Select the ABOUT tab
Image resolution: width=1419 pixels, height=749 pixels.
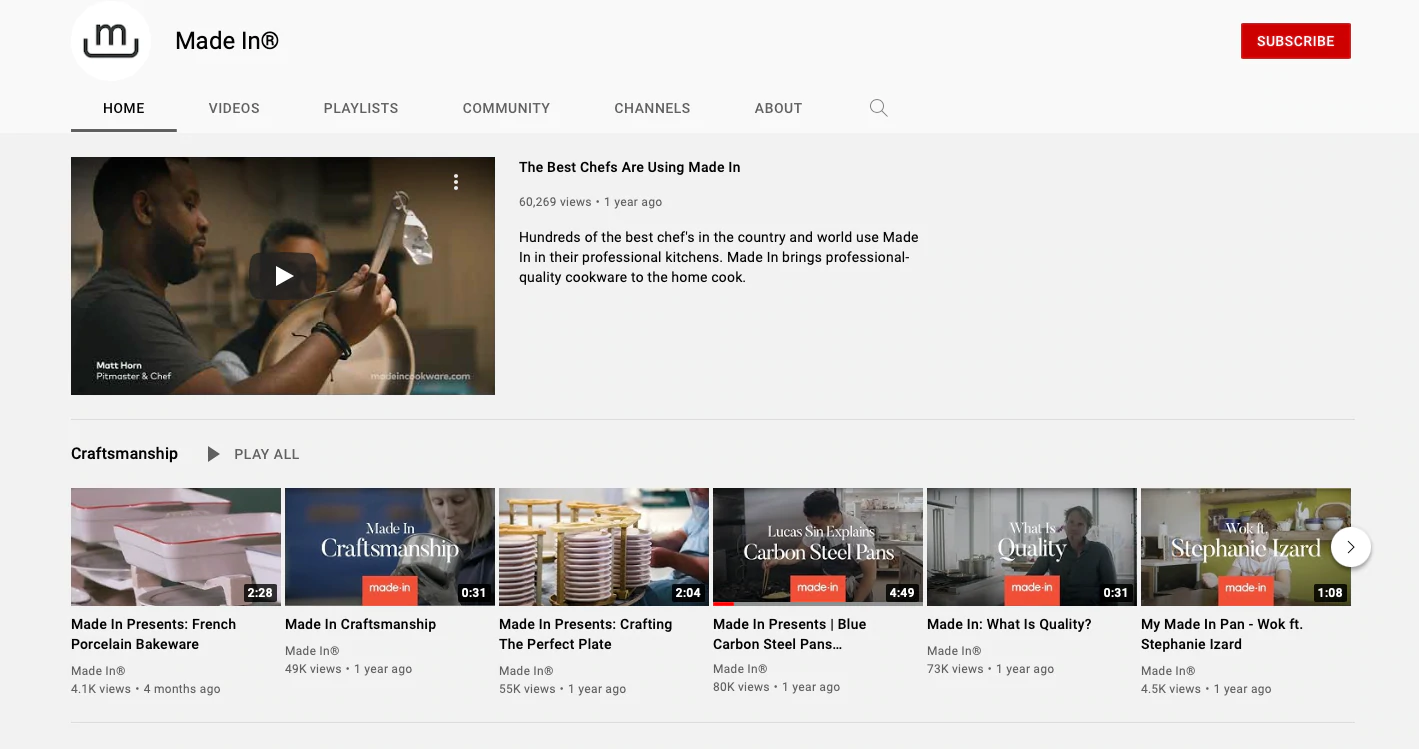pyautogui.click(x=778, y=108)
